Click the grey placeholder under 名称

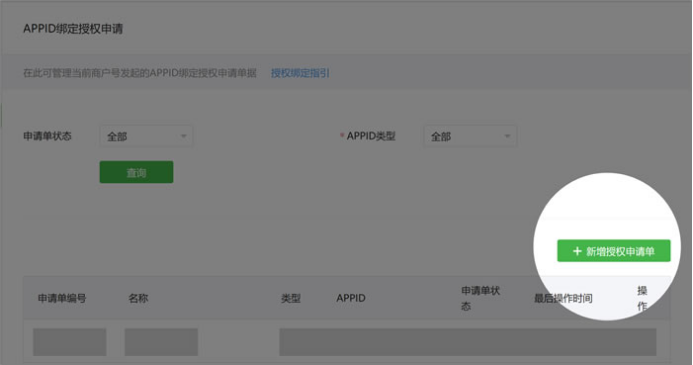click(161, 342)
